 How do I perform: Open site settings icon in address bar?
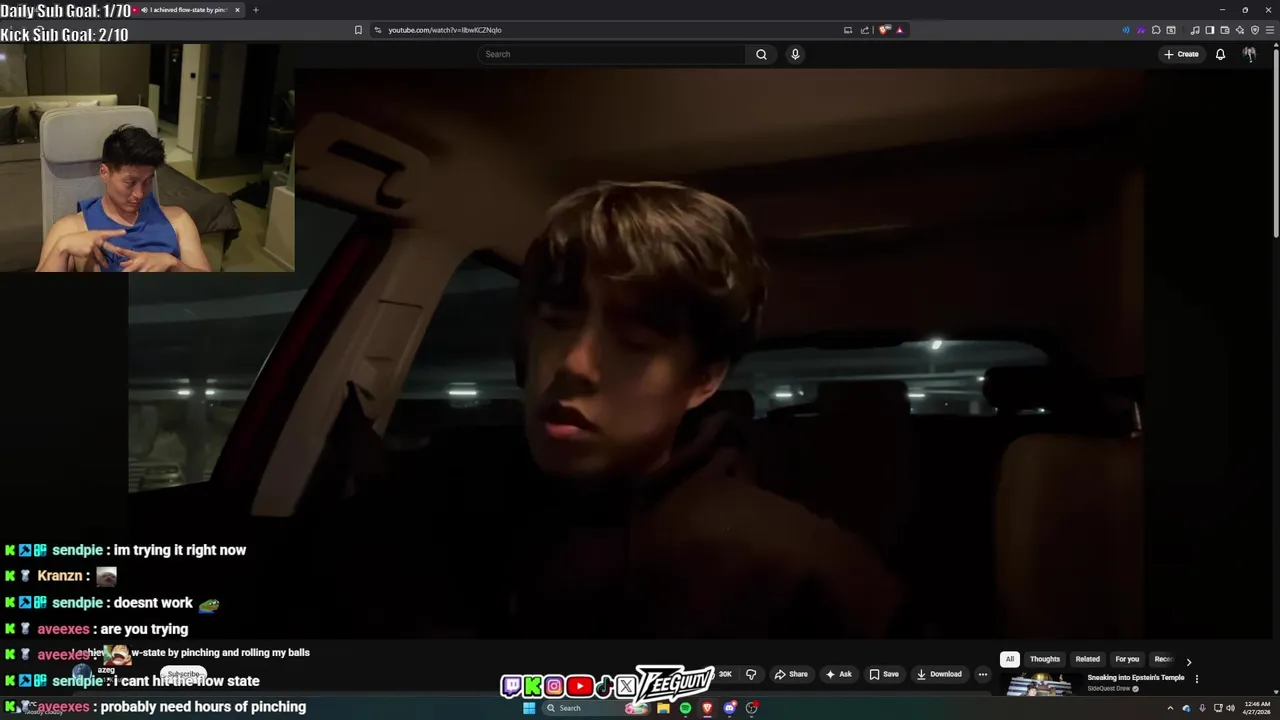[377, 30]
